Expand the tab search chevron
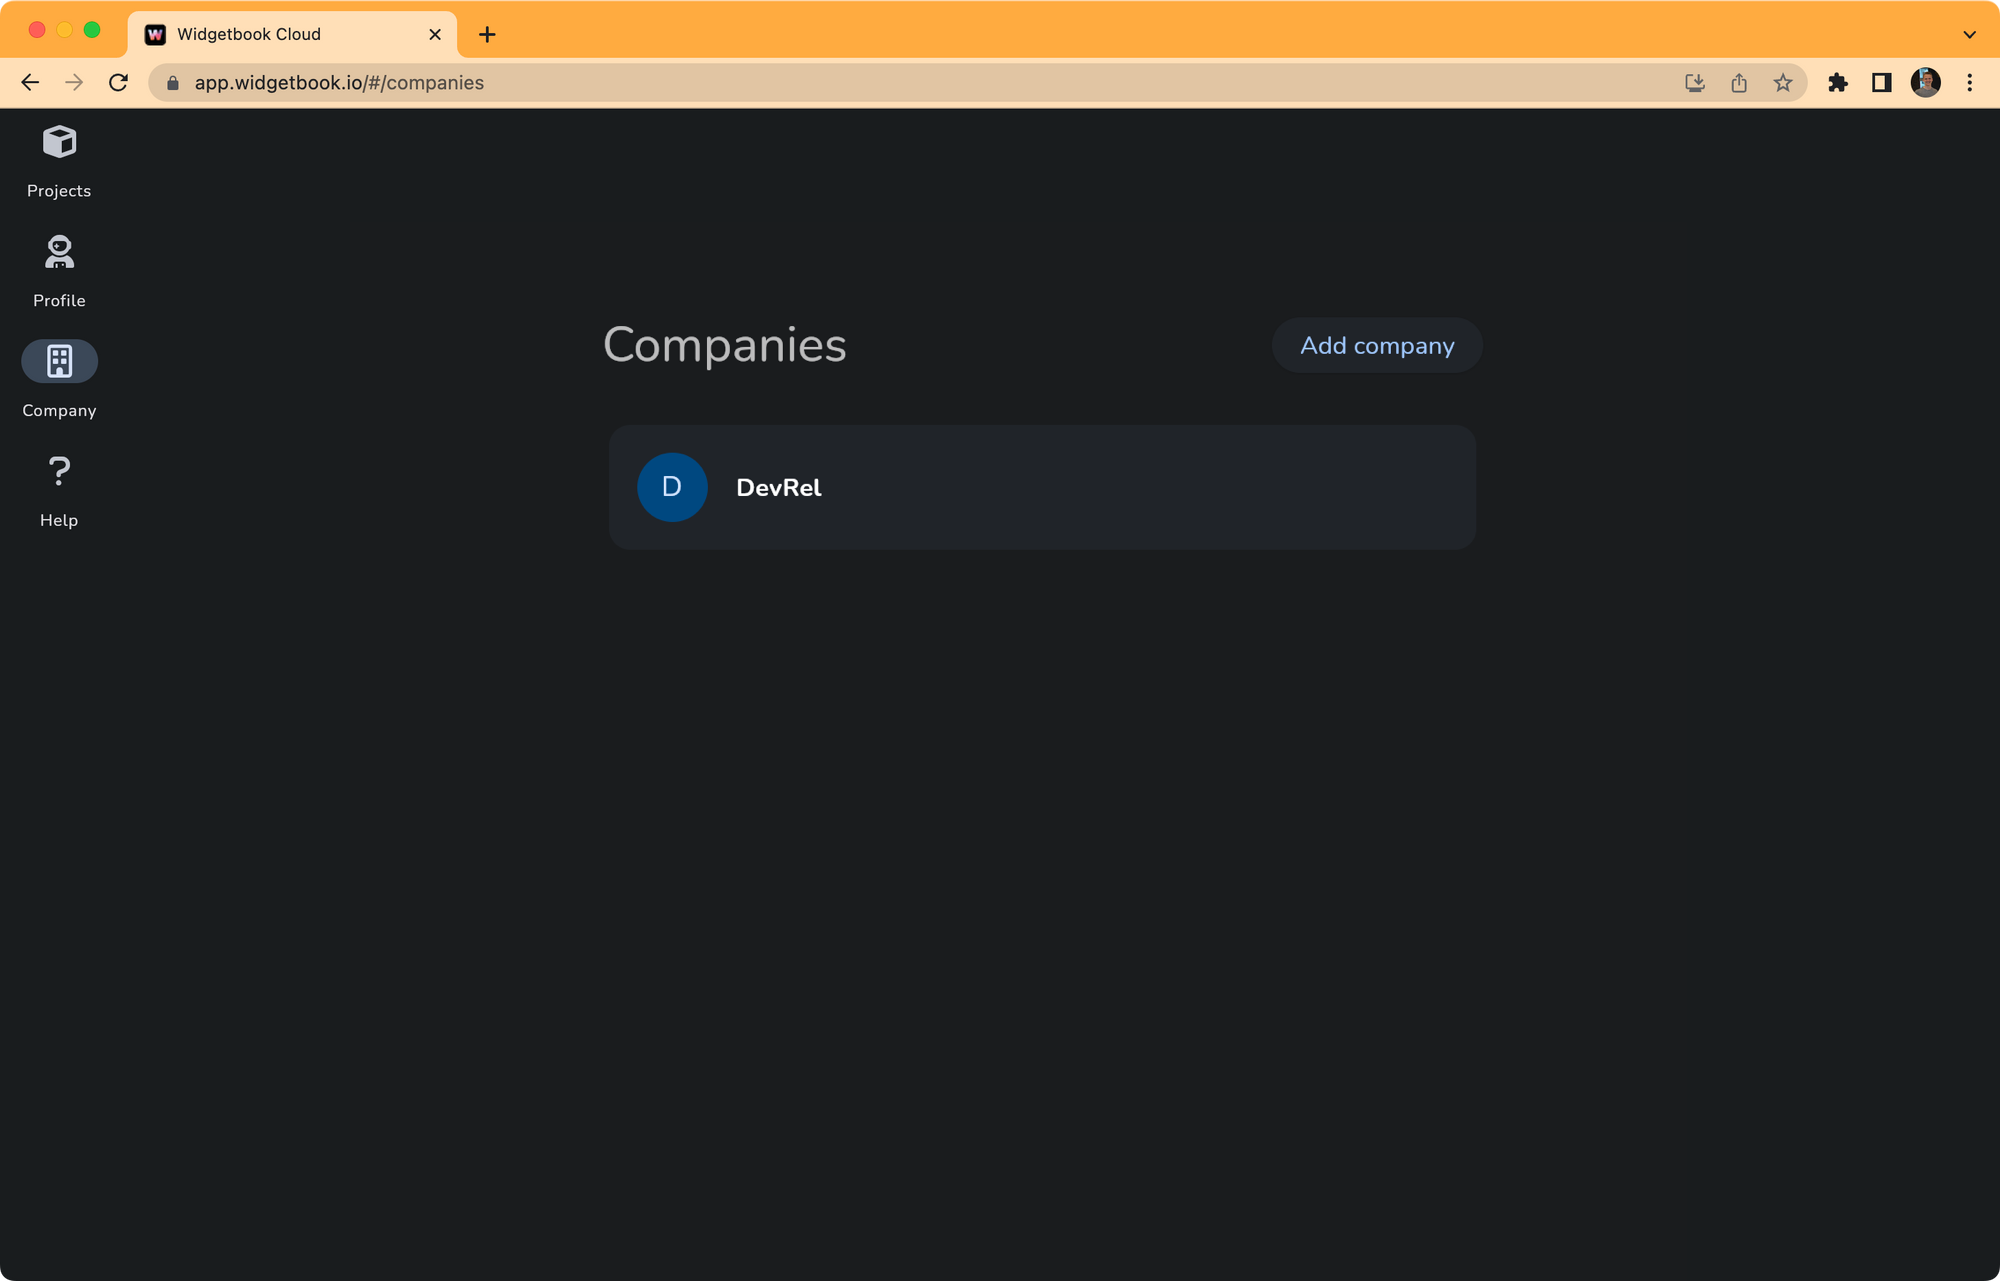The width and height of the screenshot is (2000, 1281). [1969, 34]
